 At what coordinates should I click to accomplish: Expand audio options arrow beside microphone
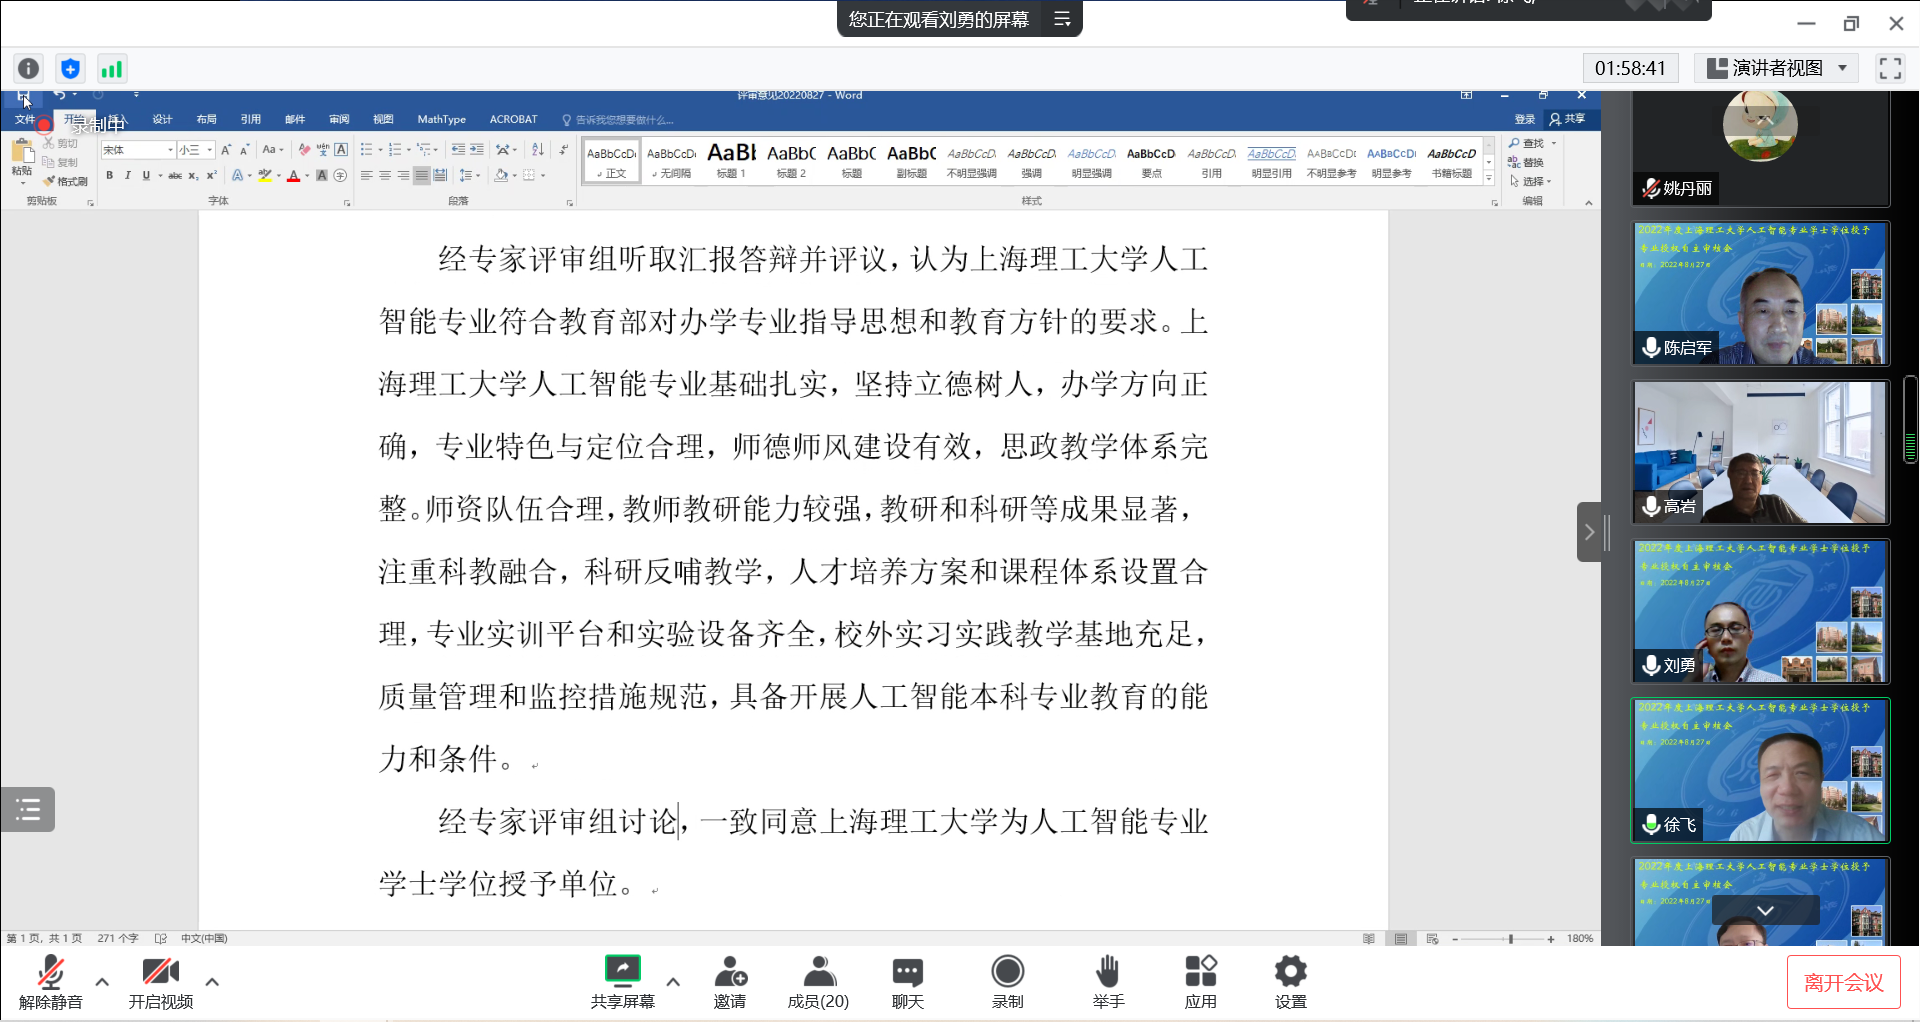pos(102,982)
